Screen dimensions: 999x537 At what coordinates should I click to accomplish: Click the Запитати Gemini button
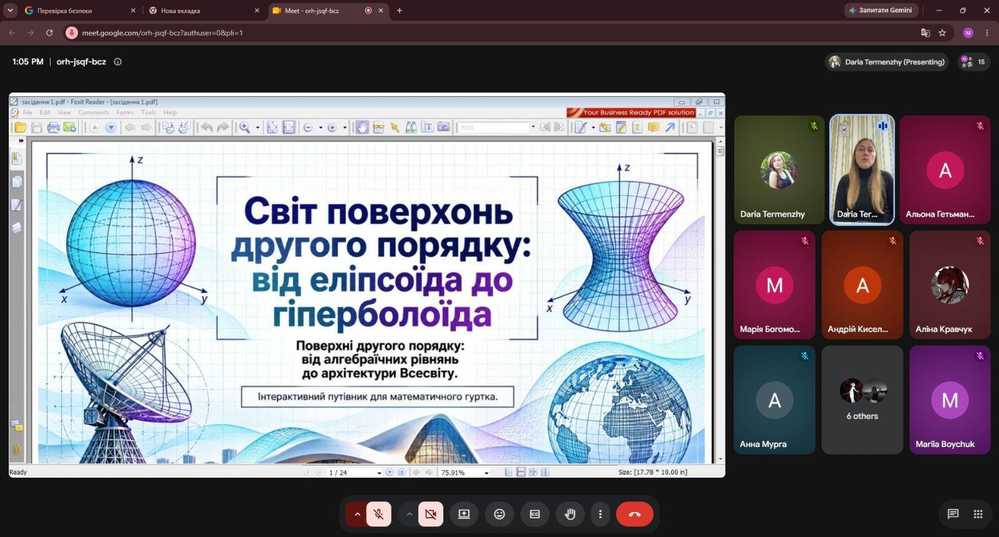(x=882, y=11)
